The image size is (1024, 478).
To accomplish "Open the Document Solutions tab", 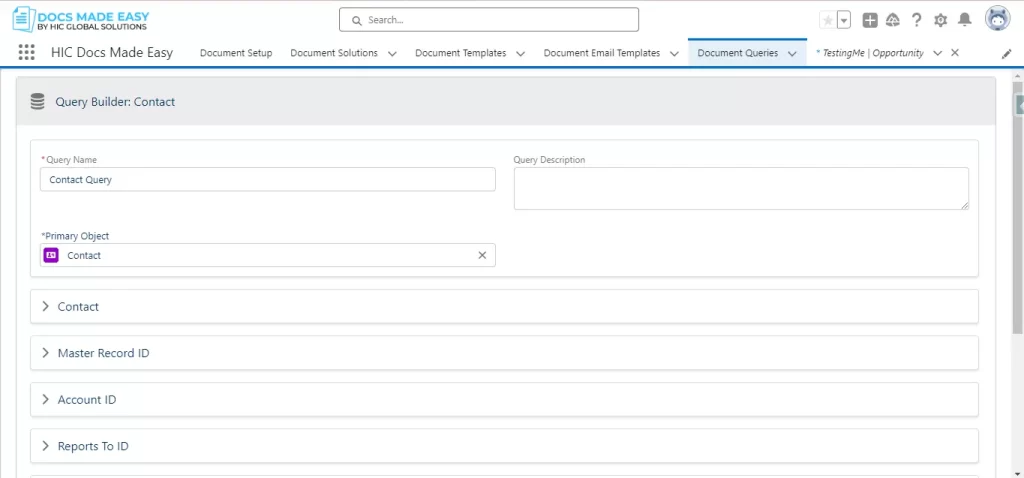I will pos(334,53).
